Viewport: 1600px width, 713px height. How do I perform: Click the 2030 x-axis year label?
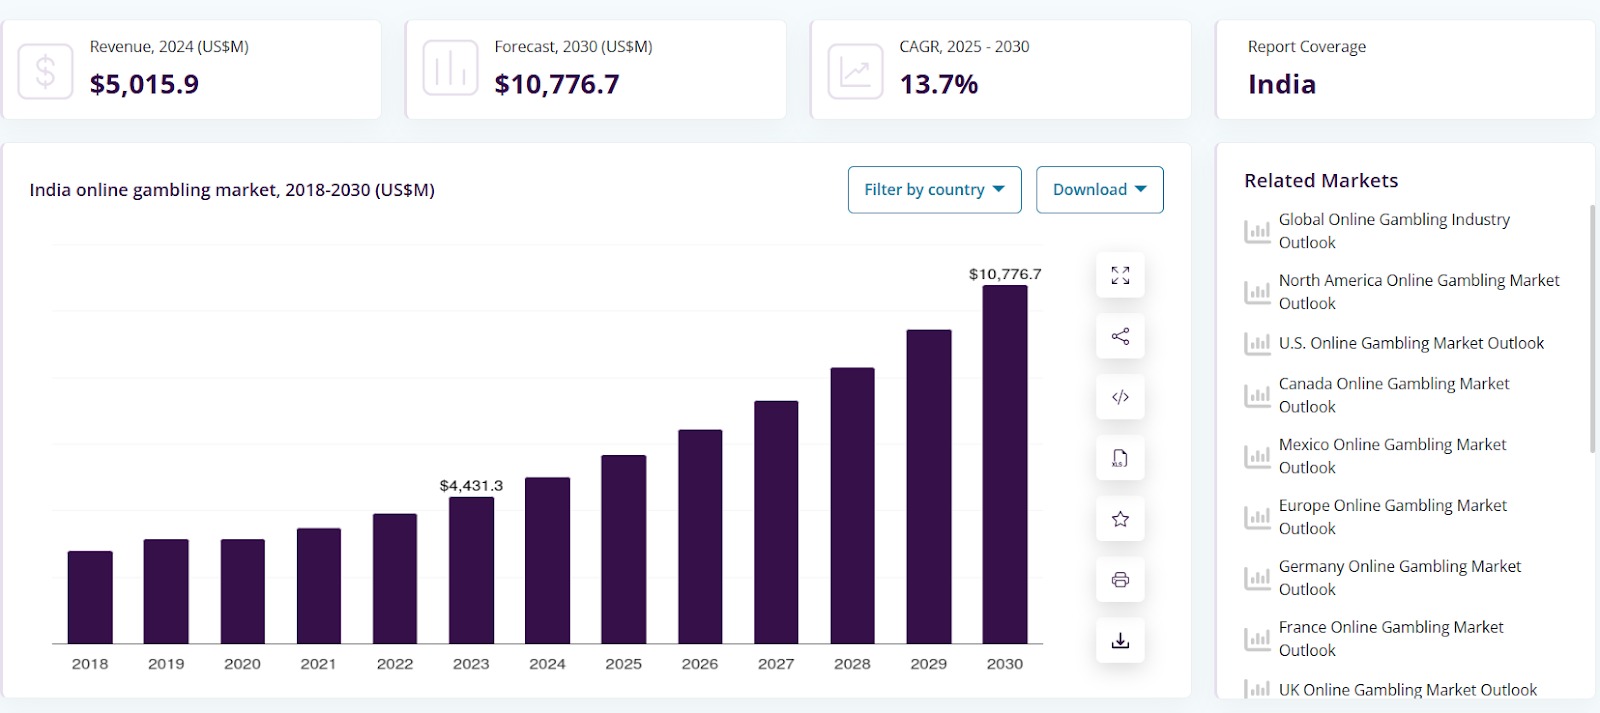(x=1005, y=664)
